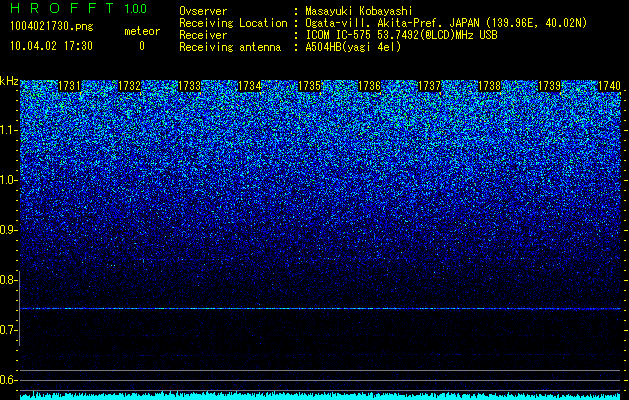The height and width of the screenshot is (400, 629).
Task: Click the meteor count 0
Action: (142, 46)
